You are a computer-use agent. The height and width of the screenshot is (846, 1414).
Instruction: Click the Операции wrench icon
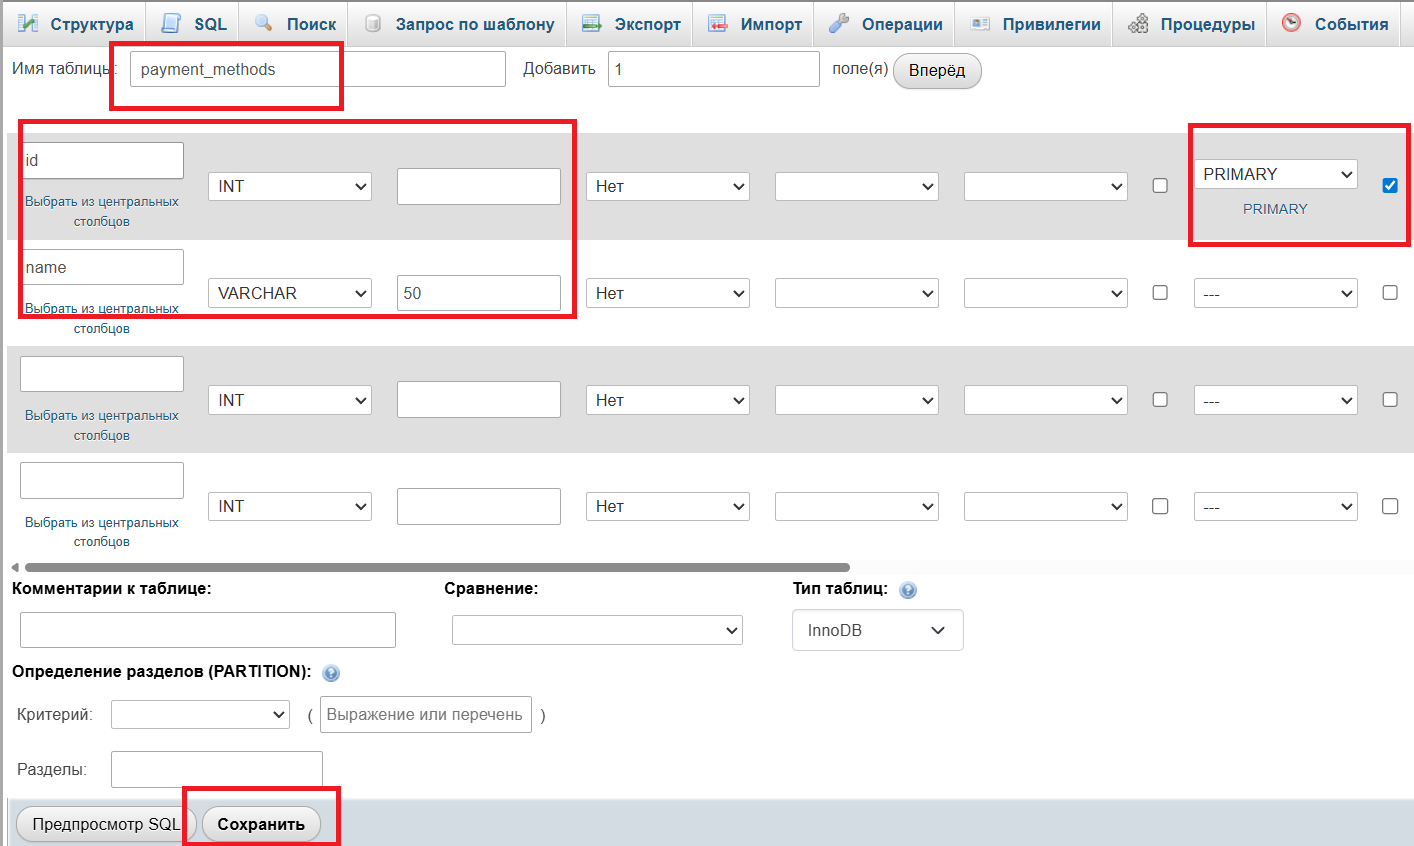839,23
